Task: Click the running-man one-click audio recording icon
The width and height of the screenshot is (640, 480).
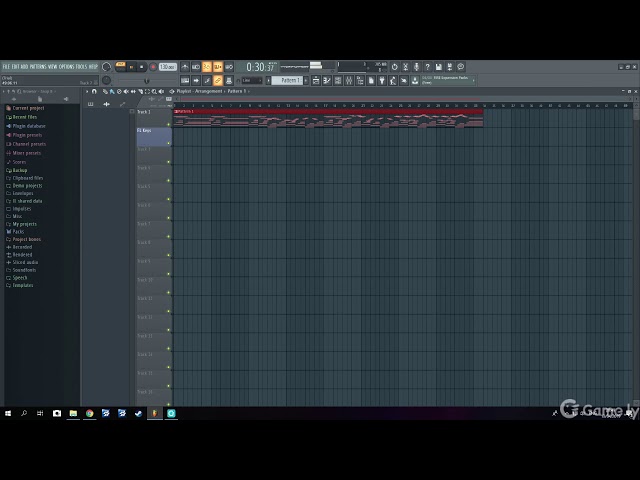Action: point(393,80)
